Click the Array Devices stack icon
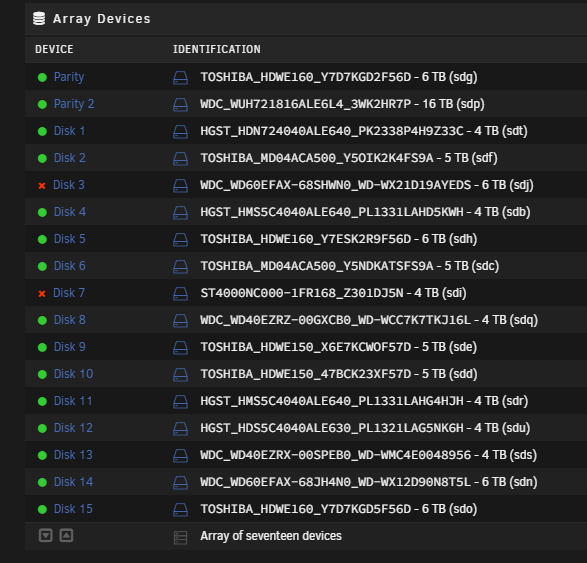The width and height of the screenshot is (587, 563). 39,18
